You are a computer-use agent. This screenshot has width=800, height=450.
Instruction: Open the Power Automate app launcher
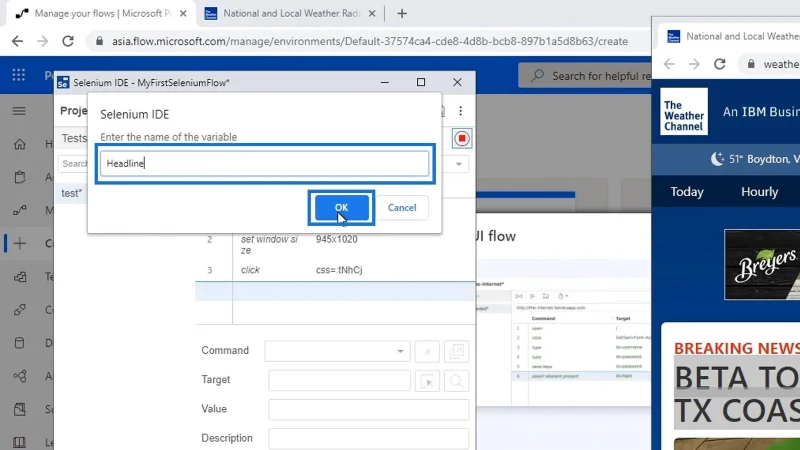(19, 75)
